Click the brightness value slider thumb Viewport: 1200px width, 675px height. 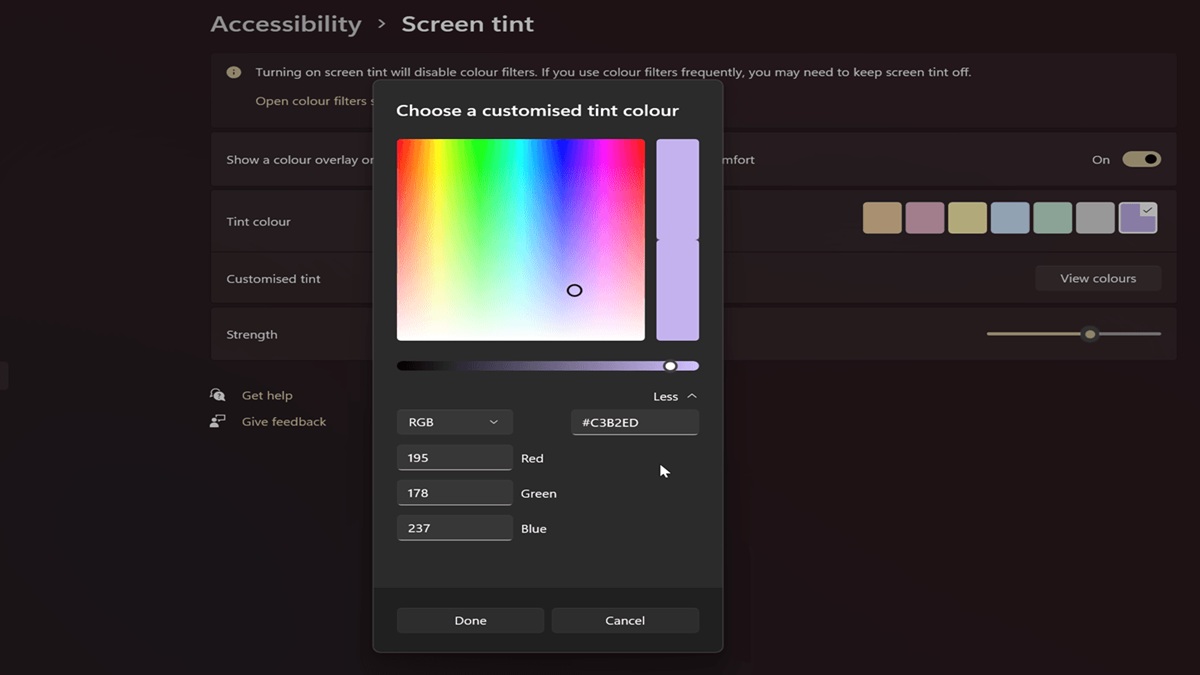[x=670, y=366]
